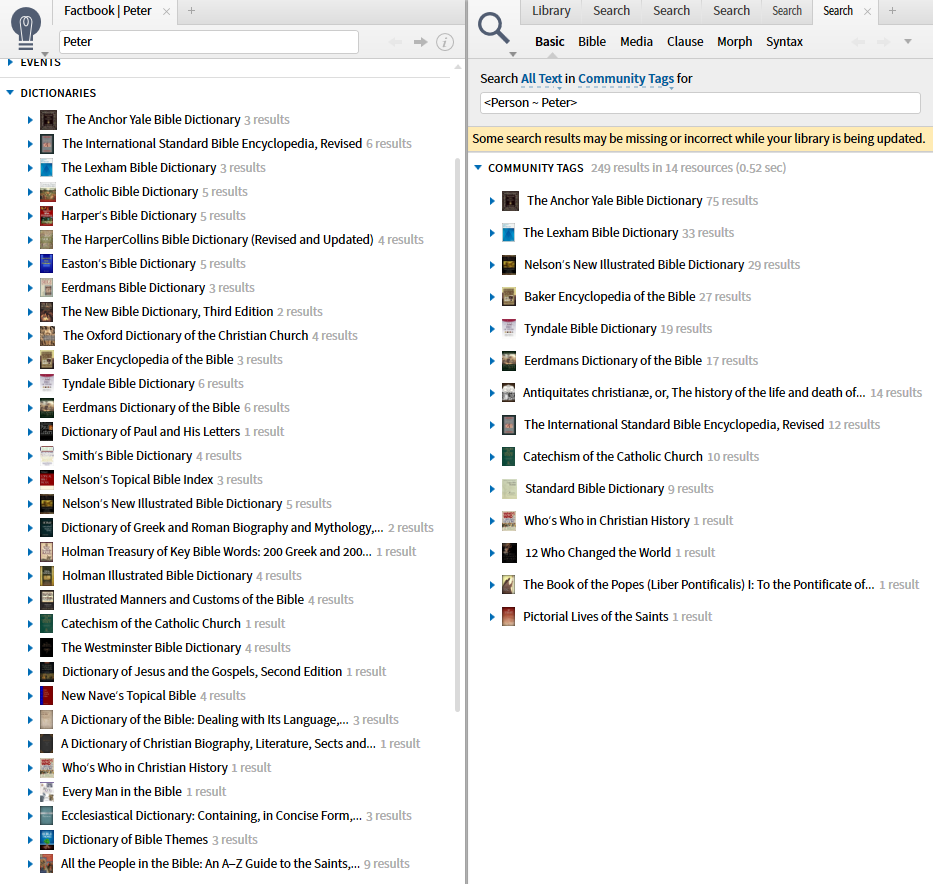Click the Factbook vertical scrollbar
The height and width of the screenshot is (884, 933).
(x=457, y=434)
